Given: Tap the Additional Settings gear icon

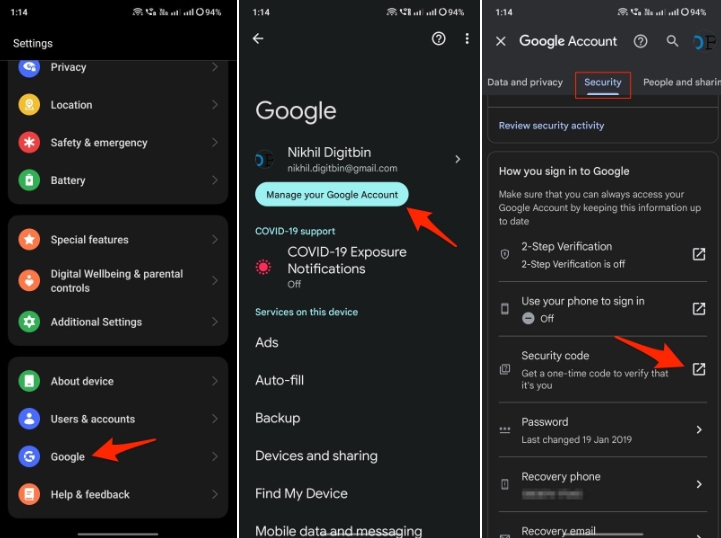Looking at the screenshot, I should 29,322.
